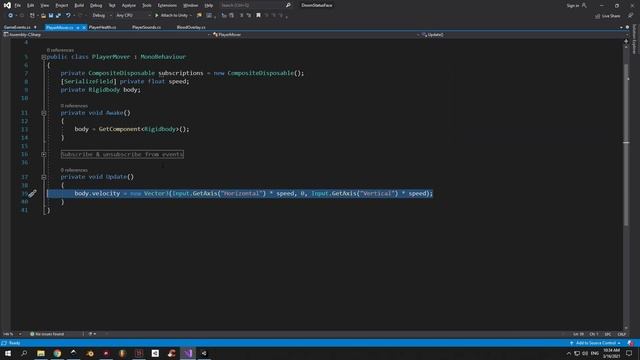Click the SPC indentation indicator
Image resolution: width=640 pixels, height=360 pixels.
(608, 334)
